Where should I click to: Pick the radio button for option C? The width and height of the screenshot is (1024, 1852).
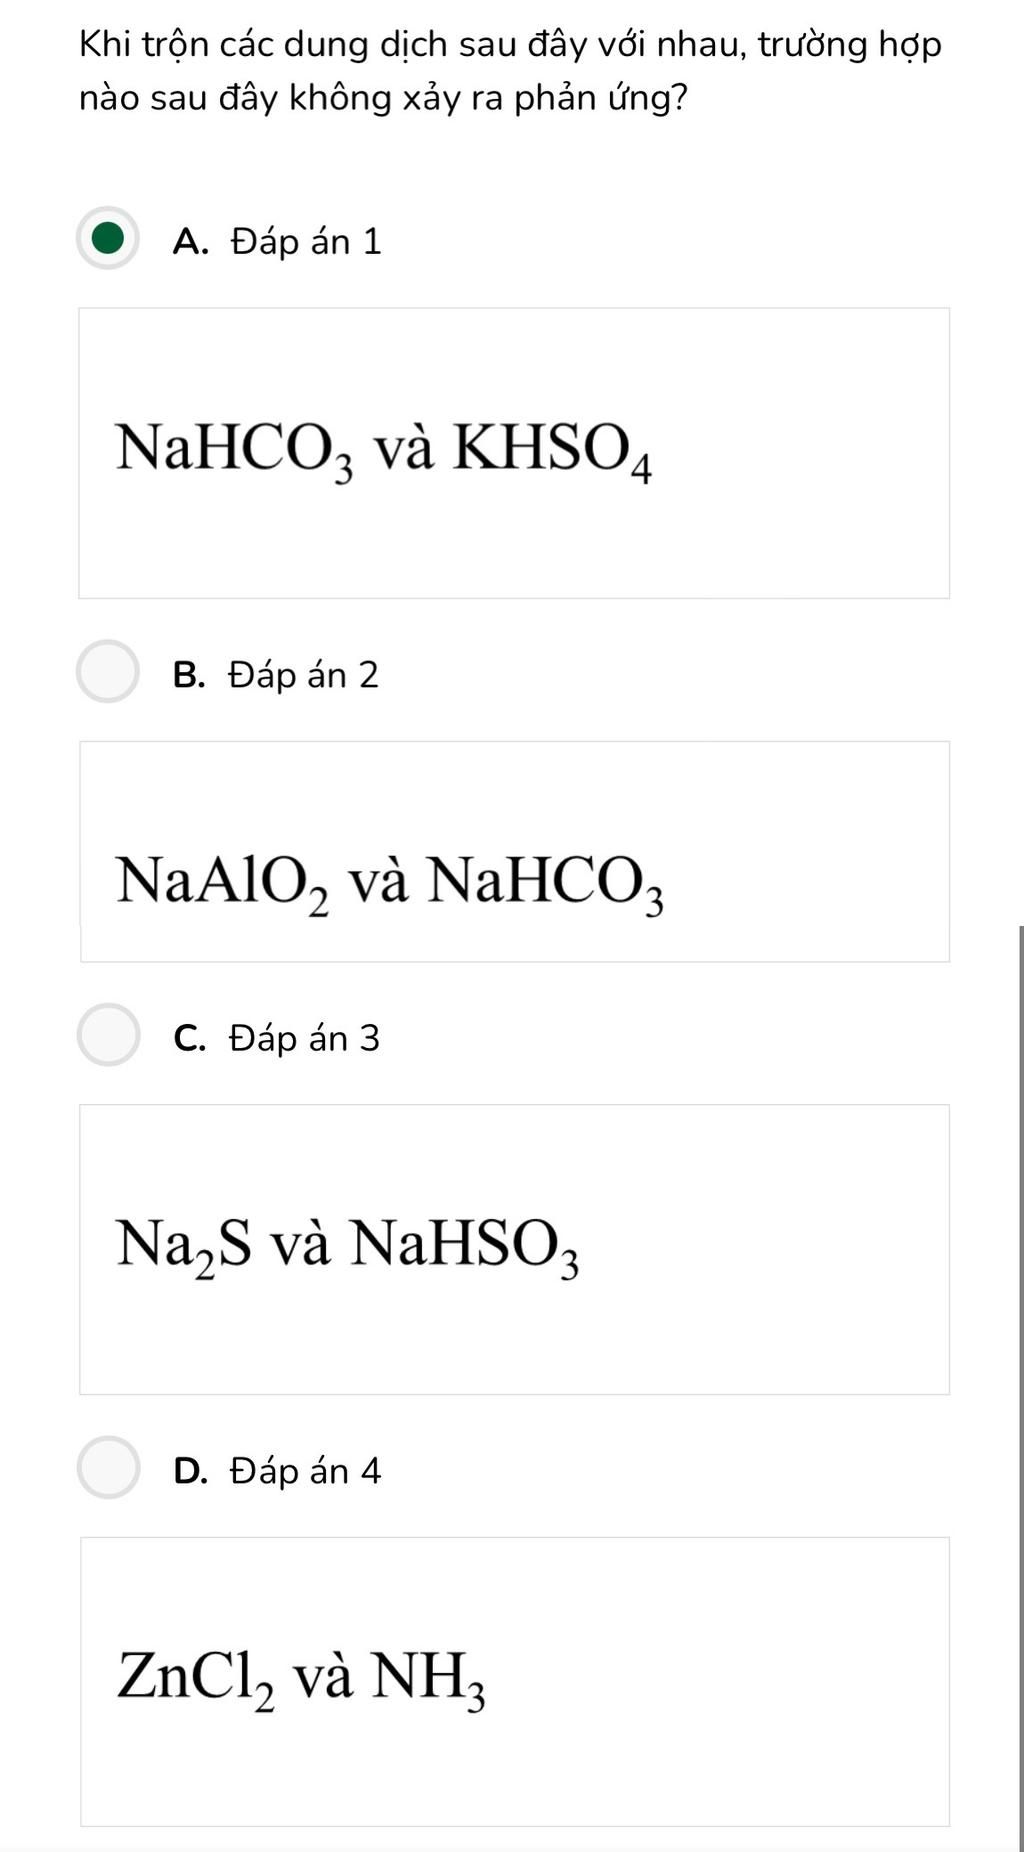[x=108, y=1035]
